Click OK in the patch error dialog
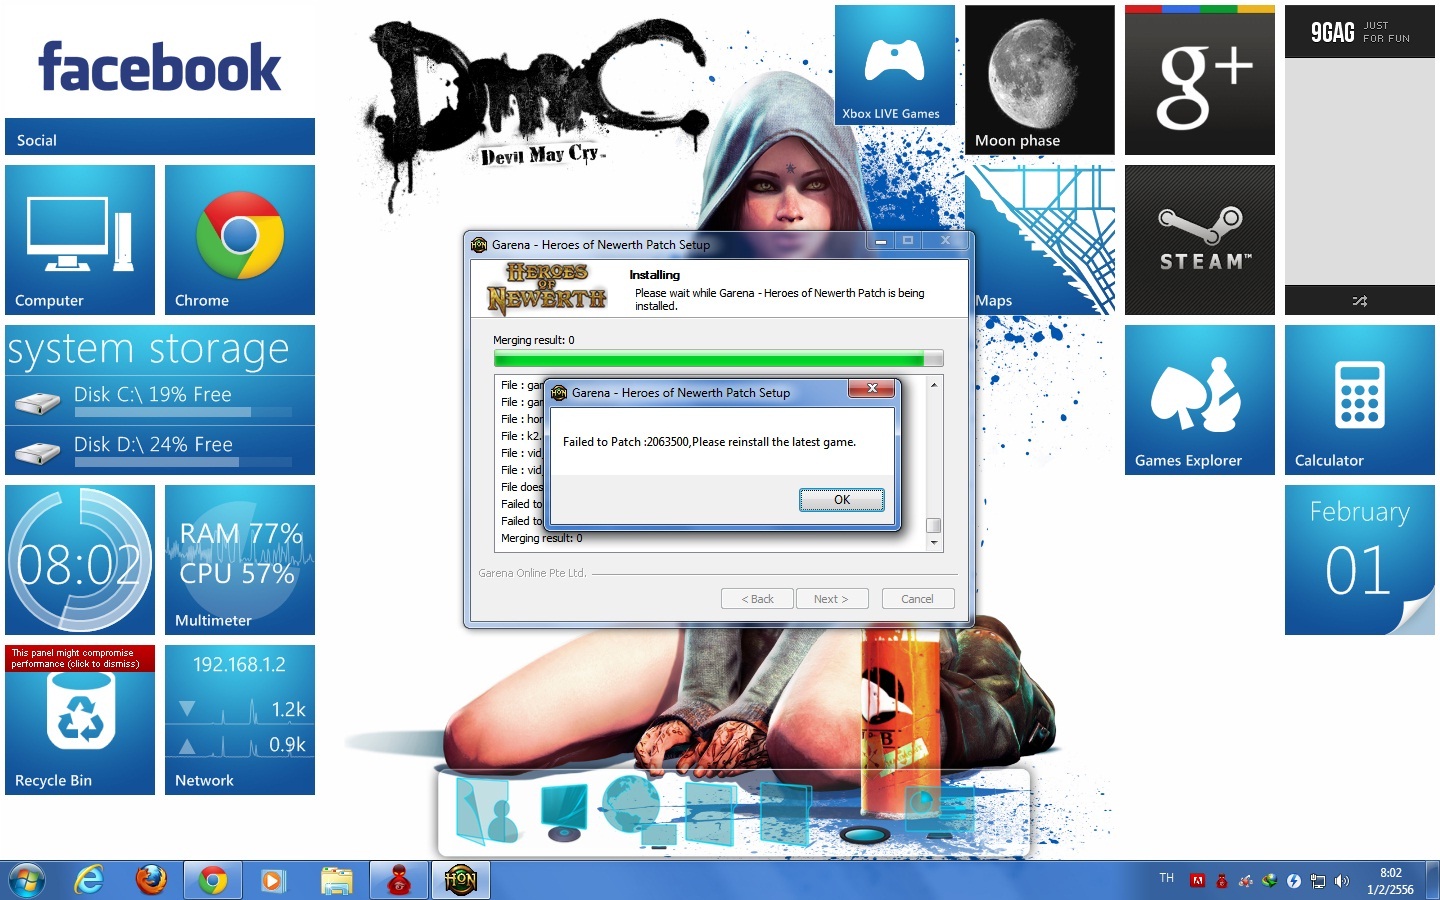 coord(842,500)
